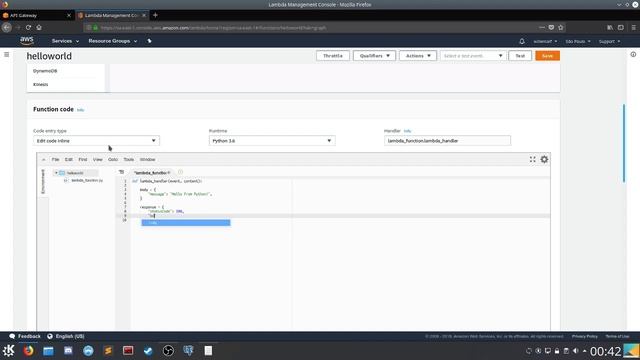Save page to Pocket icon
Viewport: 640px width, 360px height.
pos(551,27)
